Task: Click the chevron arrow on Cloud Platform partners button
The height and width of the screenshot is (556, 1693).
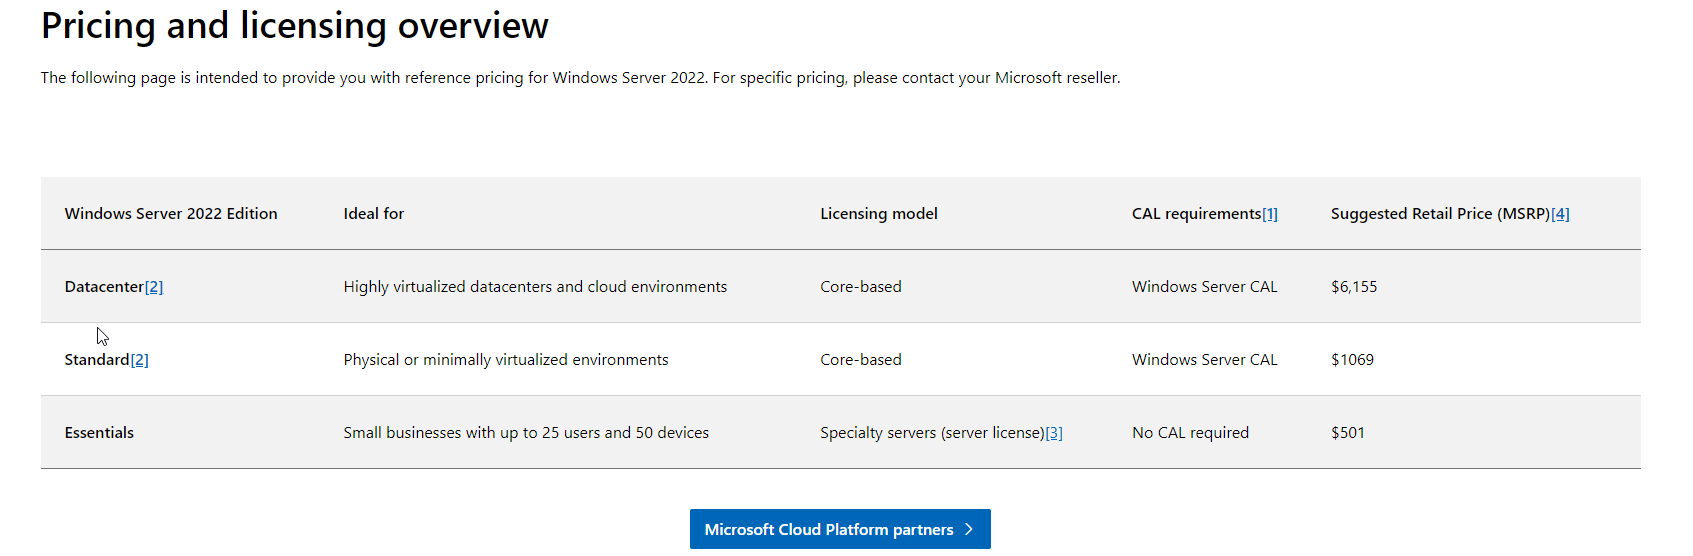Action: pyautogui.click(x=968, y=529)
